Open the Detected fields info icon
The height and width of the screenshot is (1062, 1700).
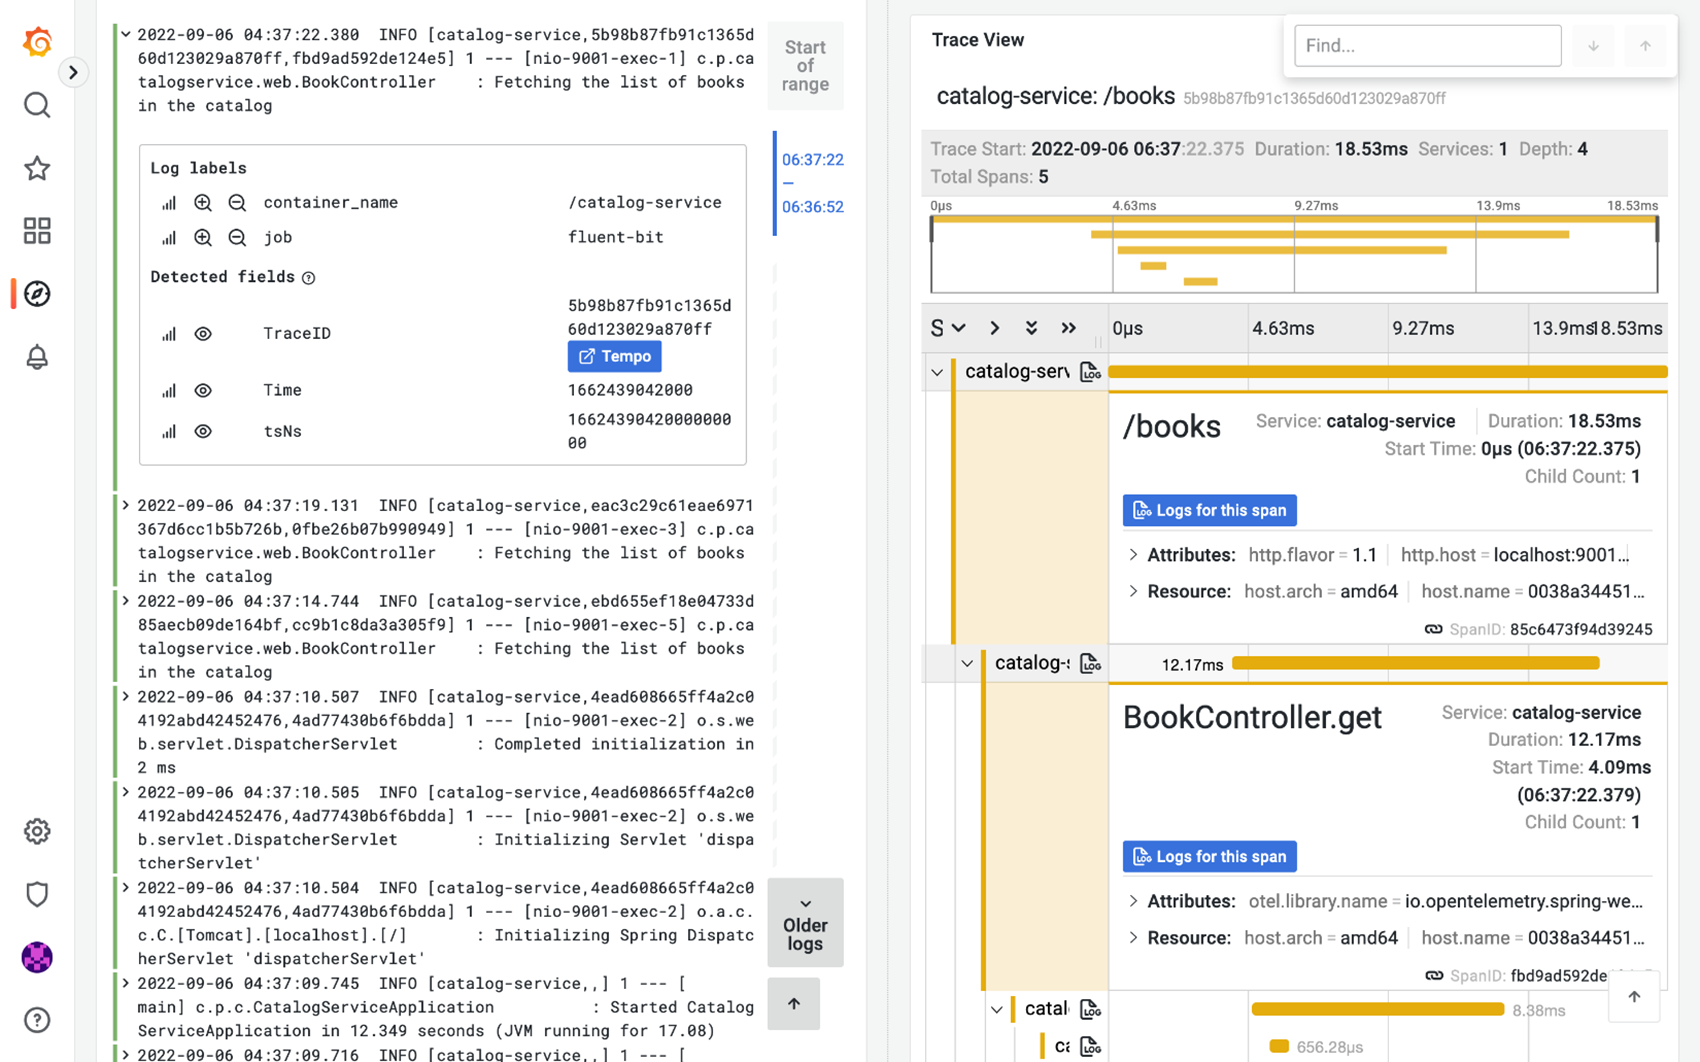[309, 278]
